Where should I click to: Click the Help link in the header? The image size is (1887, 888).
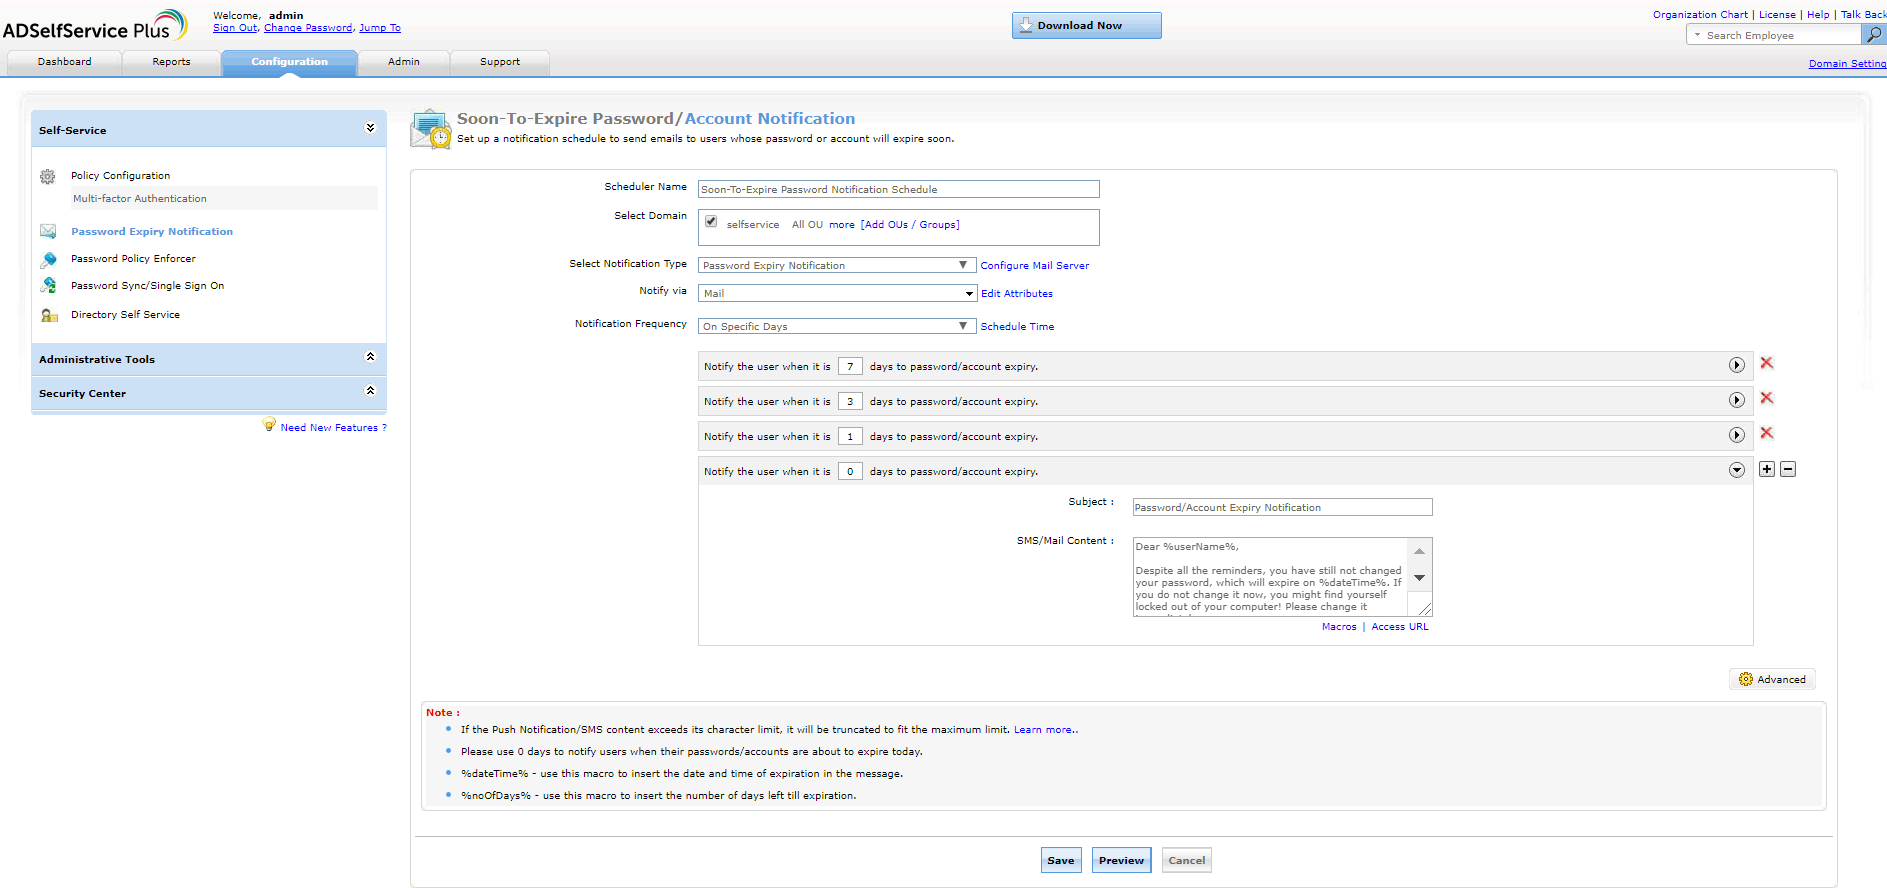[1818, 15]
